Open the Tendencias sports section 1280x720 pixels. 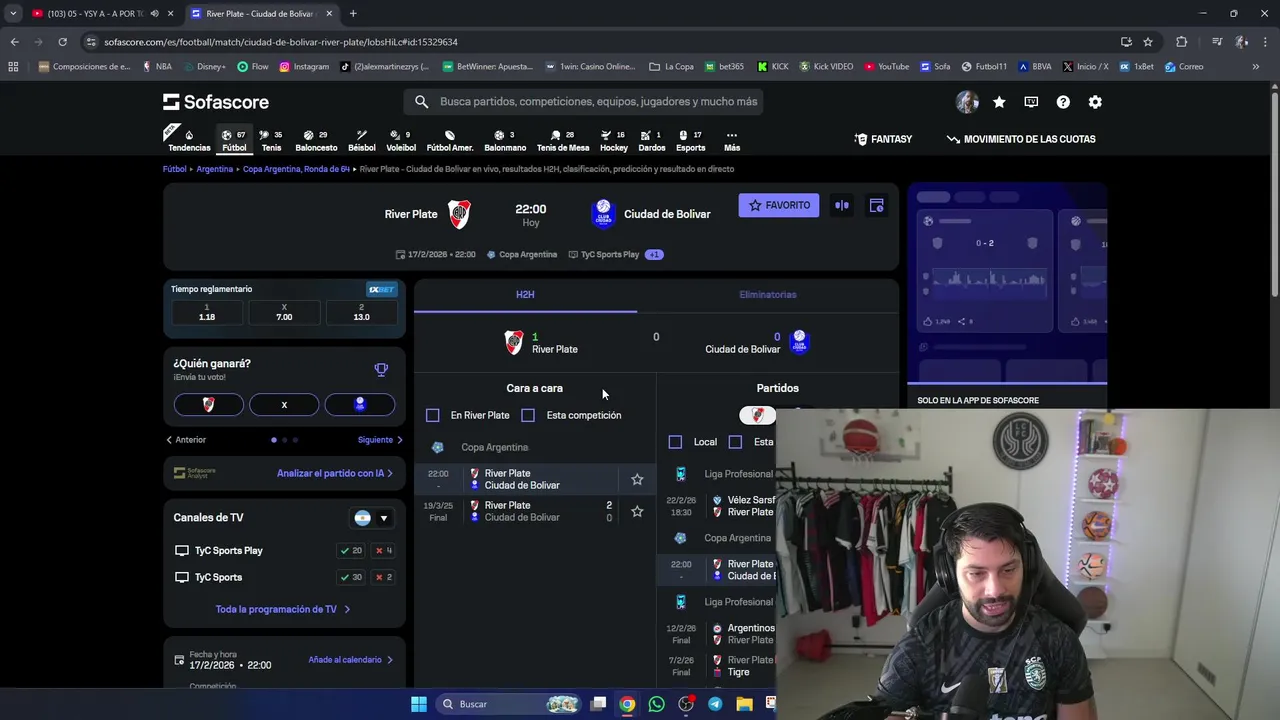click(x=188, y=140)
